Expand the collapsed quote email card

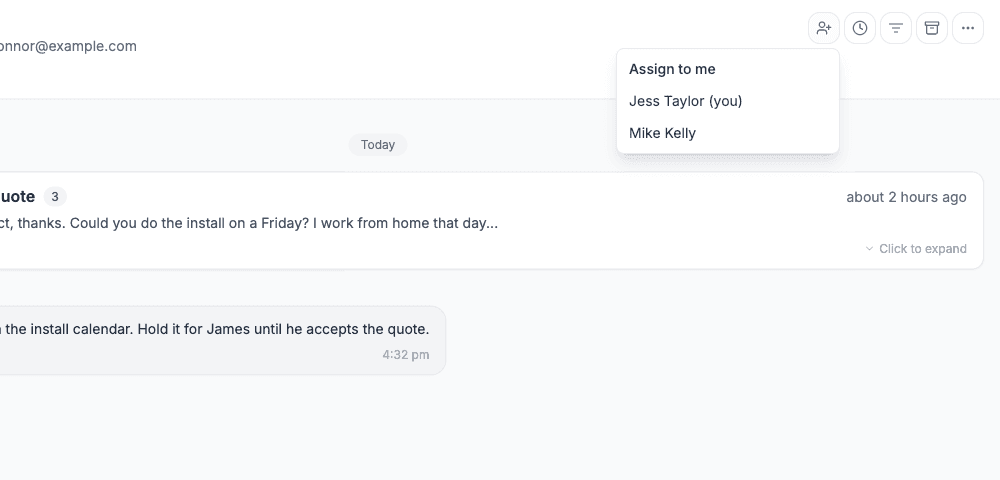point(491,221)
